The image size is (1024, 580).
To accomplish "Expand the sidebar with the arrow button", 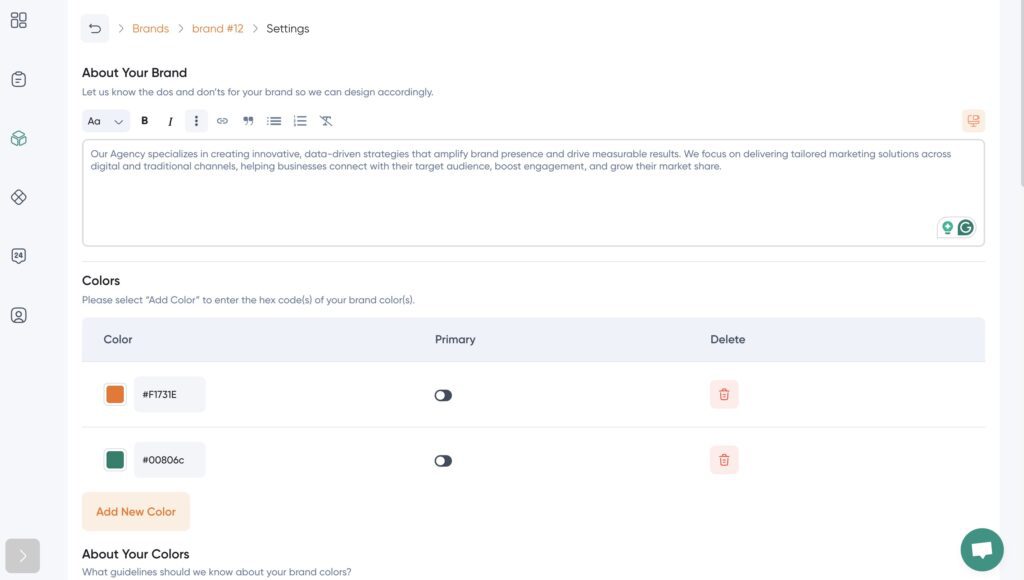I will [22, 556].
